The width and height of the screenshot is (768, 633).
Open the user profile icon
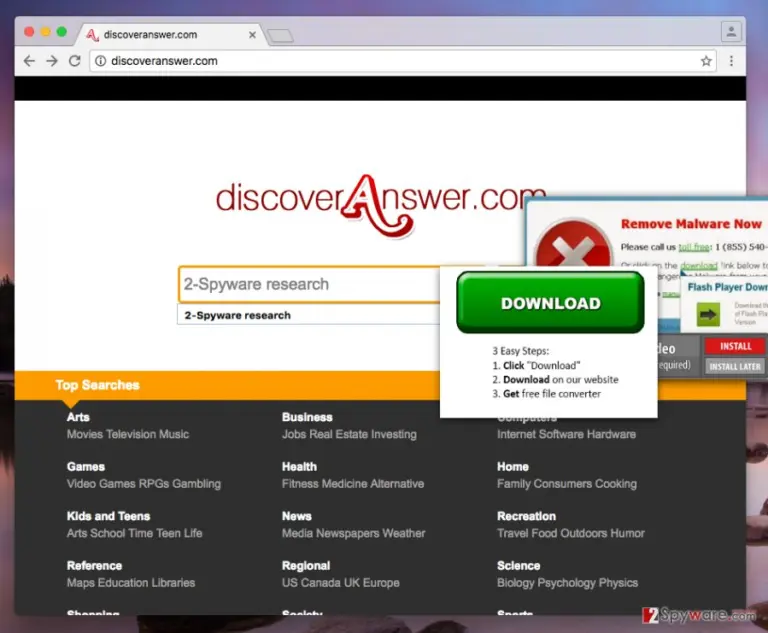click(731, 32)
